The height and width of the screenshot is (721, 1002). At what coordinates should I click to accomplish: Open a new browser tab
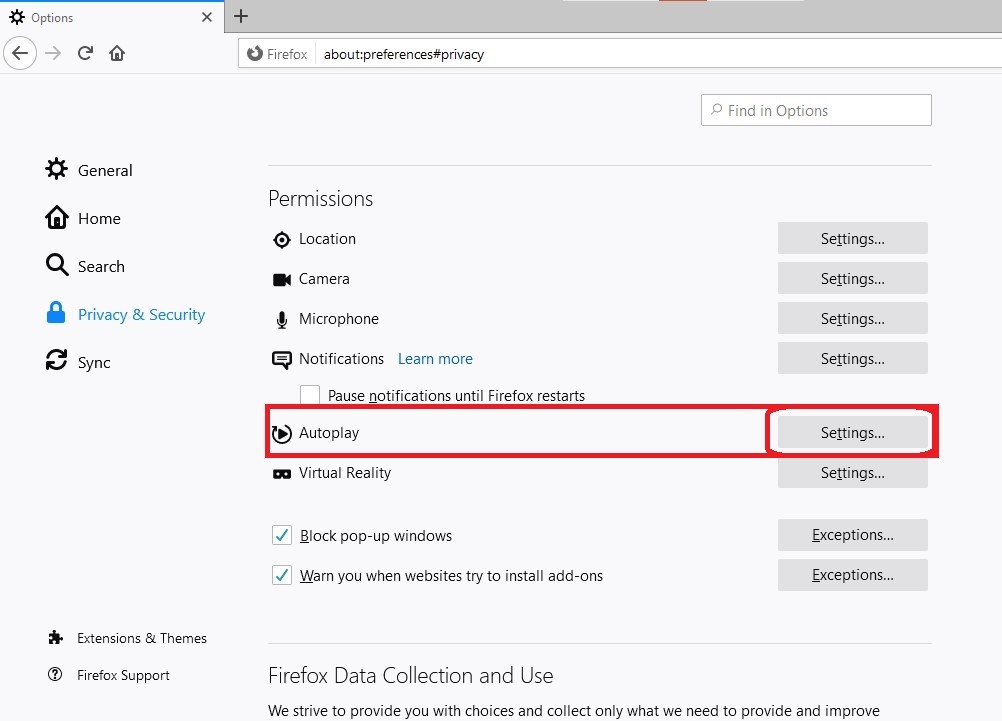click(x=241, y=16)
